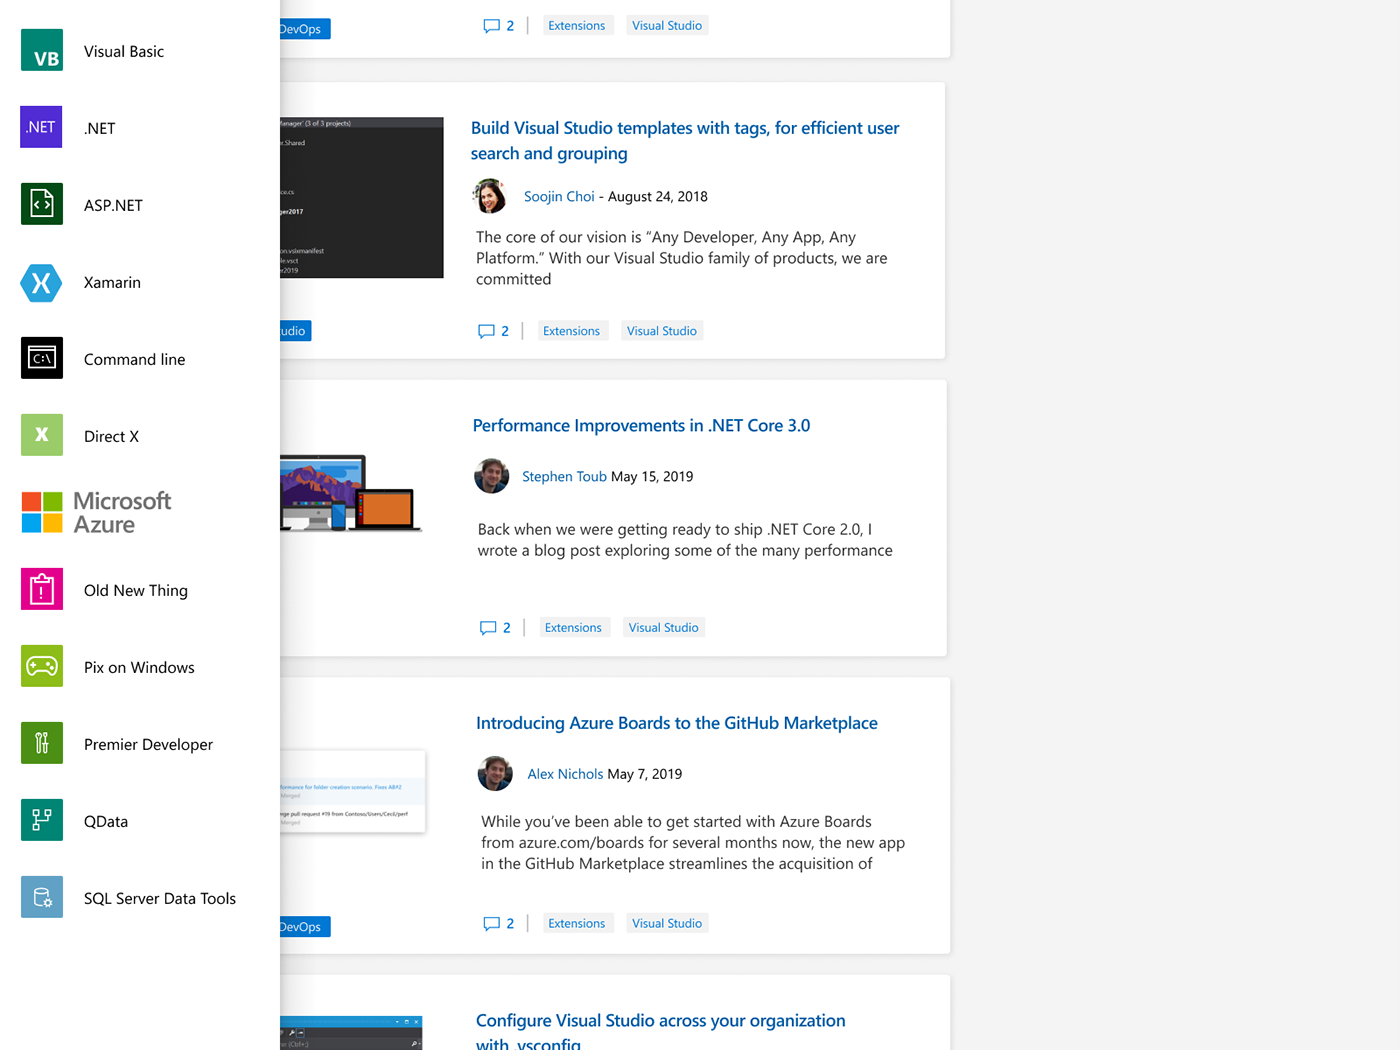This screenshot has width=1400, height=1050.
Task: Open SQL Server Data Tools label
Action: click(x=160, y=898)
